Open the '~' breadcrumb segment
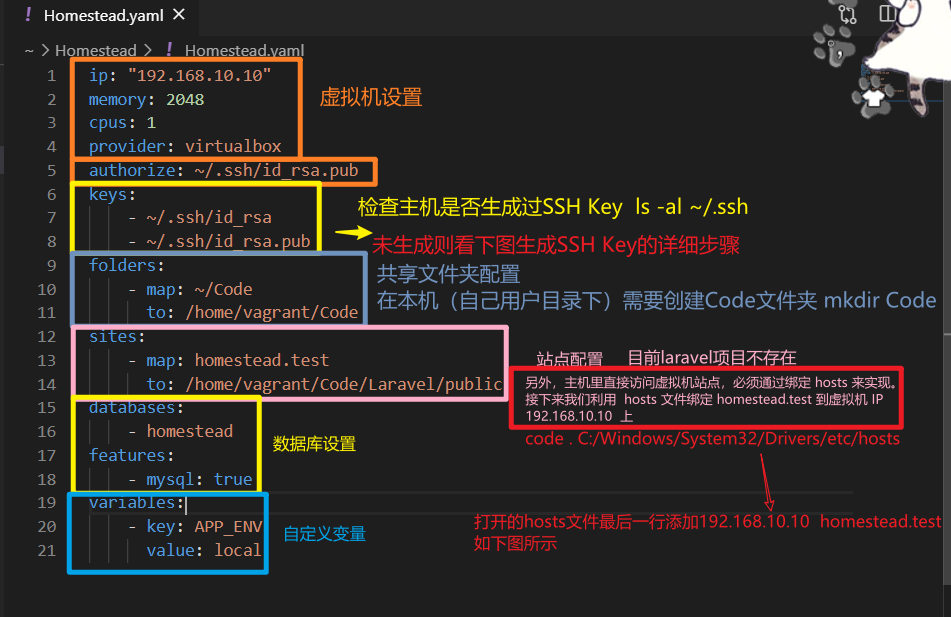Screen dimensions: 951x617 [x=29, y=50]
